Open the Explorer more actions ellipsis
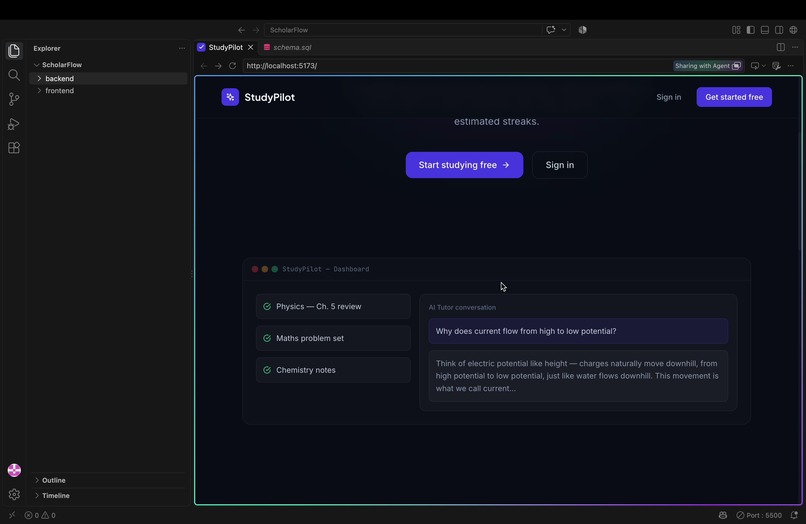This screenshot has width=806, height=524. click(181, 48)
